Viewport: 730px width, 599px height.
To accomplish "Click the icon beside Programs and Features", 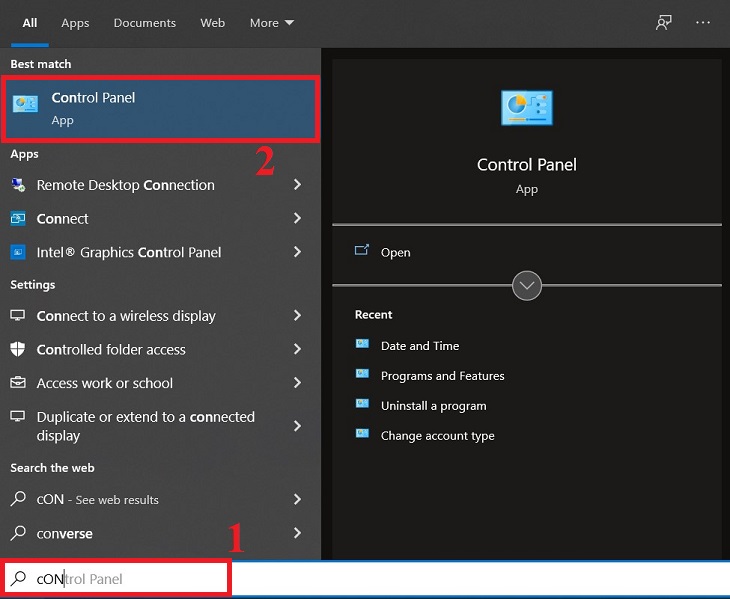I will pyautogui.click(x=362, y=374).
